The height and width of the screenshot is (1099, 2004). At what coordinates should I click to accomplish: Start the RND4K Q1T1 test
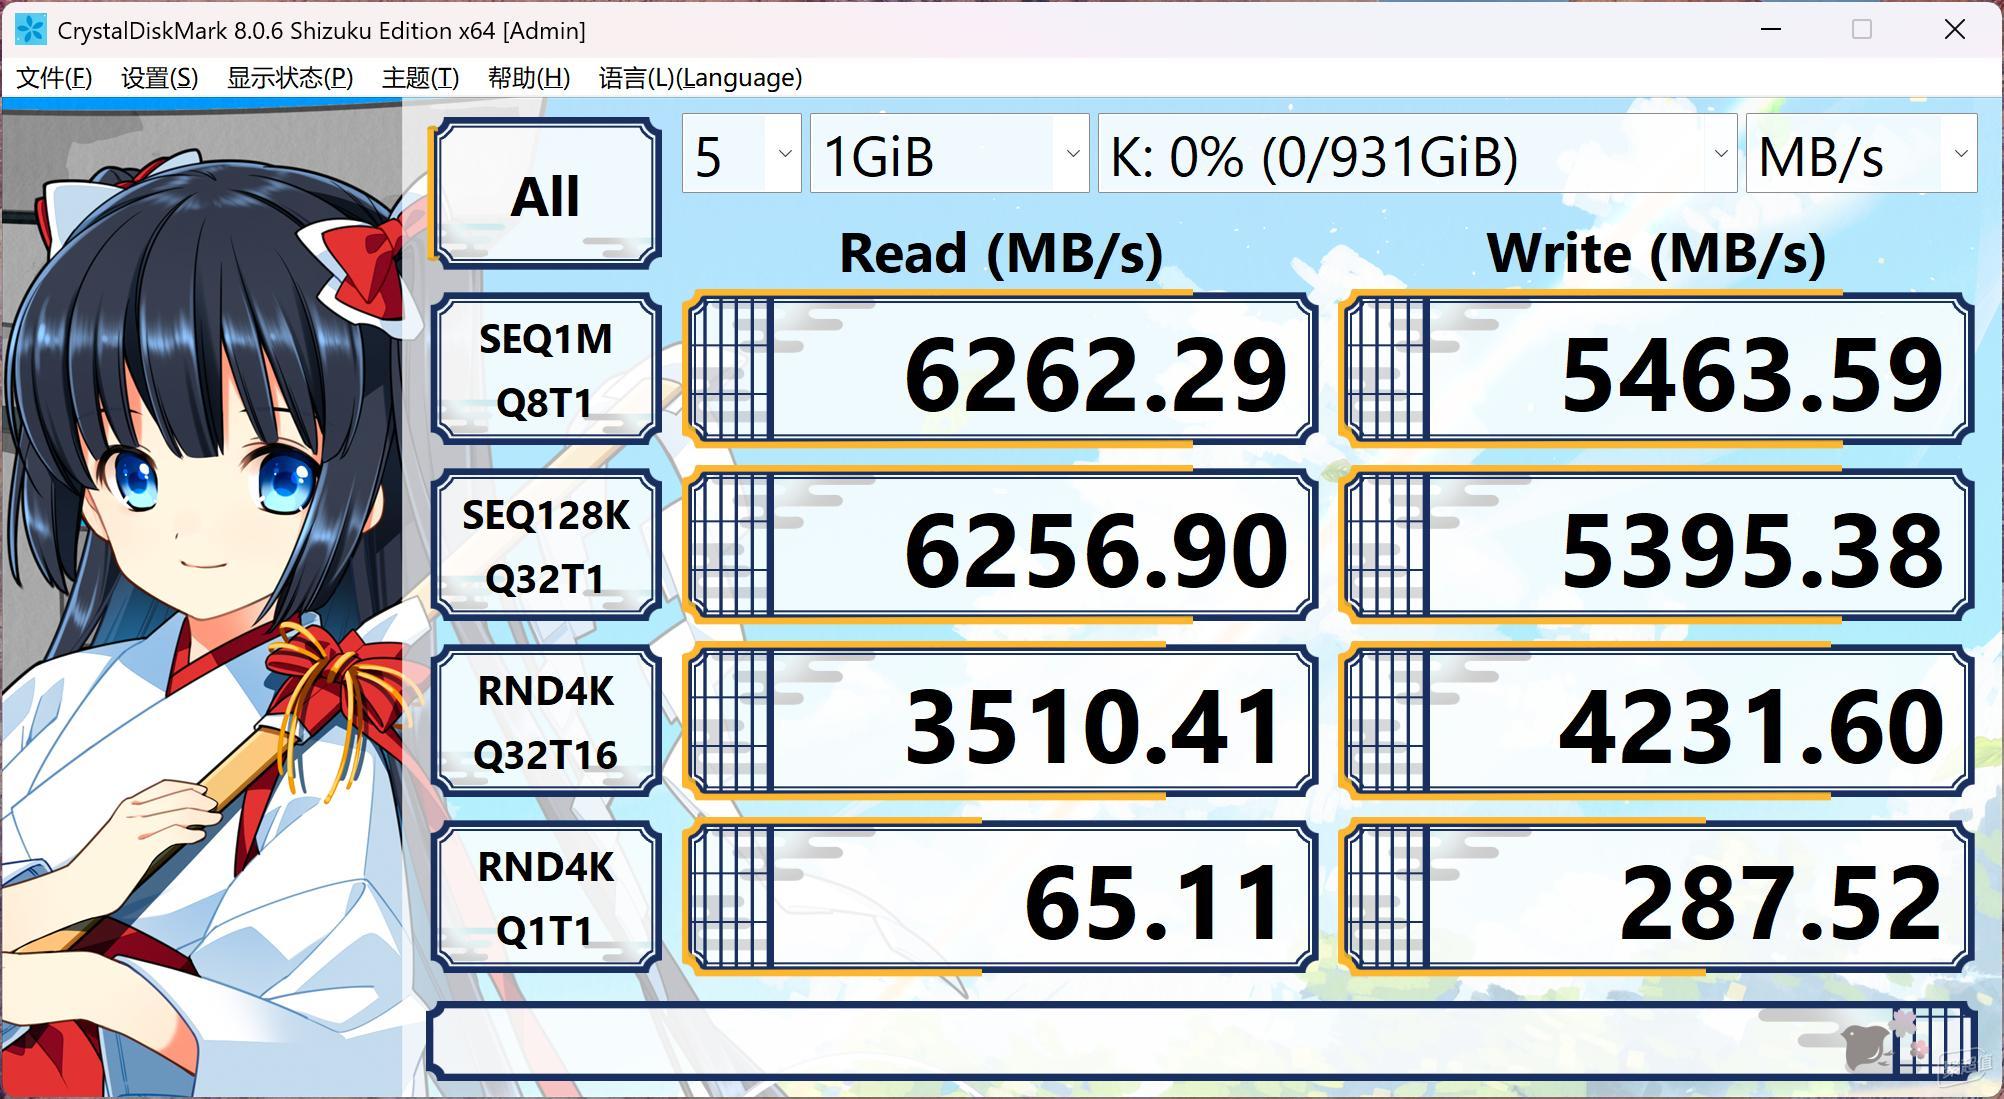(545, 898)
